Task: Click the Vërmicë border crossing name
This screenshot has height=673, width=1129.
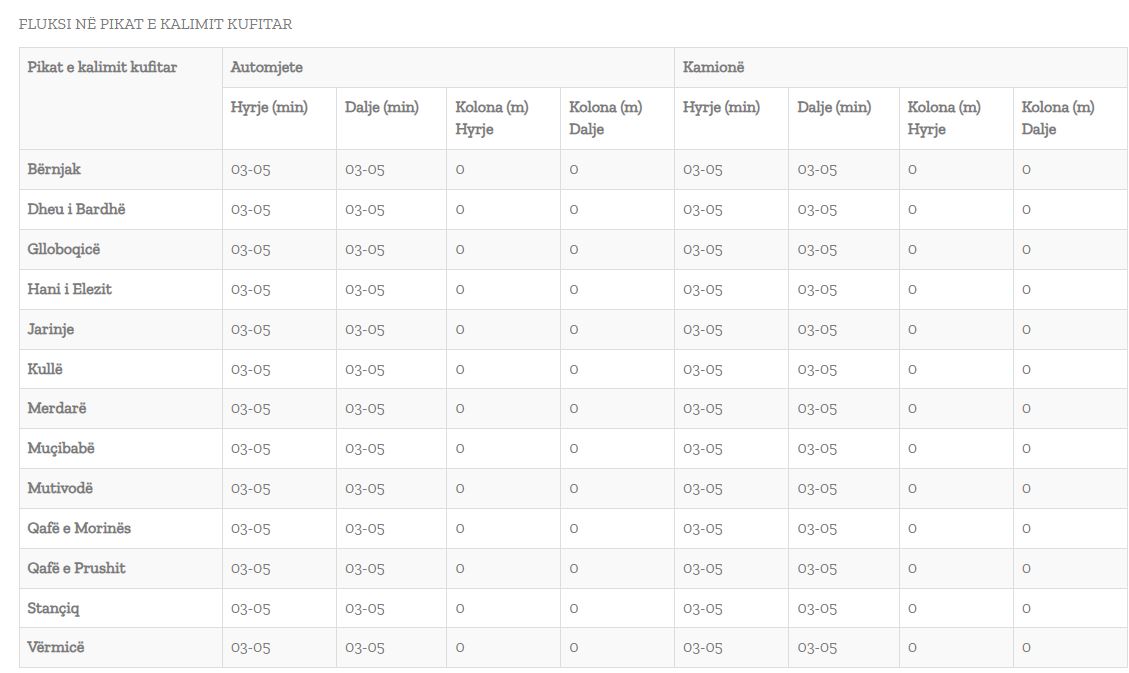Action: 56,647
